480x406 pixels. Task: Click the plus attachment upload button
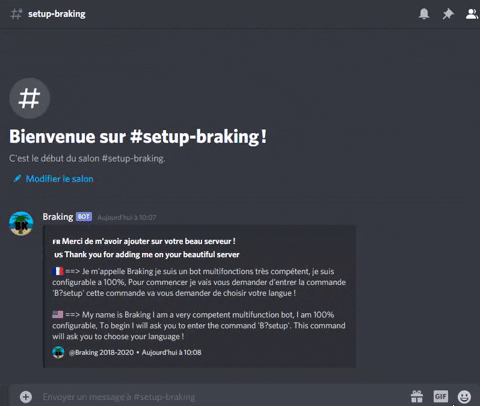[x=26, y=397]
